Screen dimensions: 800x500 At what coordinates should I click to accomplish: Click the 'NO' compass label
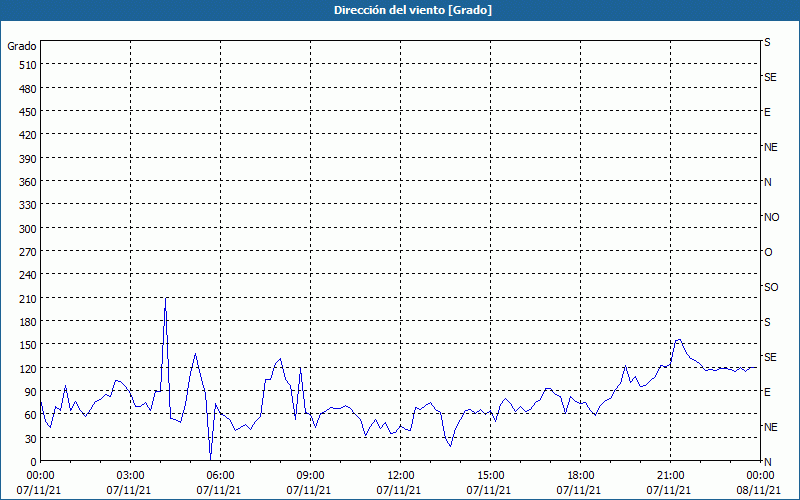771,217
